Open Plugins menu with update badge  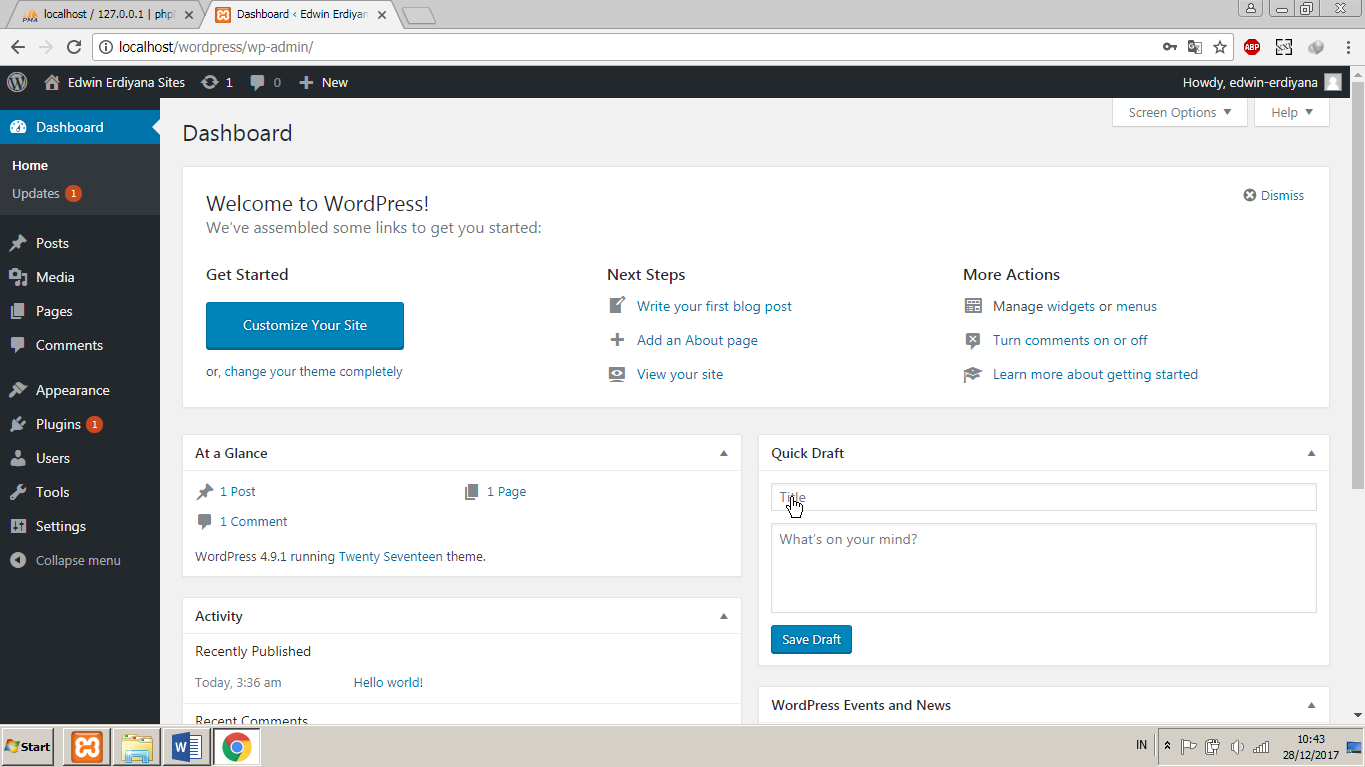pyautogui.click(x=80, y=424)
